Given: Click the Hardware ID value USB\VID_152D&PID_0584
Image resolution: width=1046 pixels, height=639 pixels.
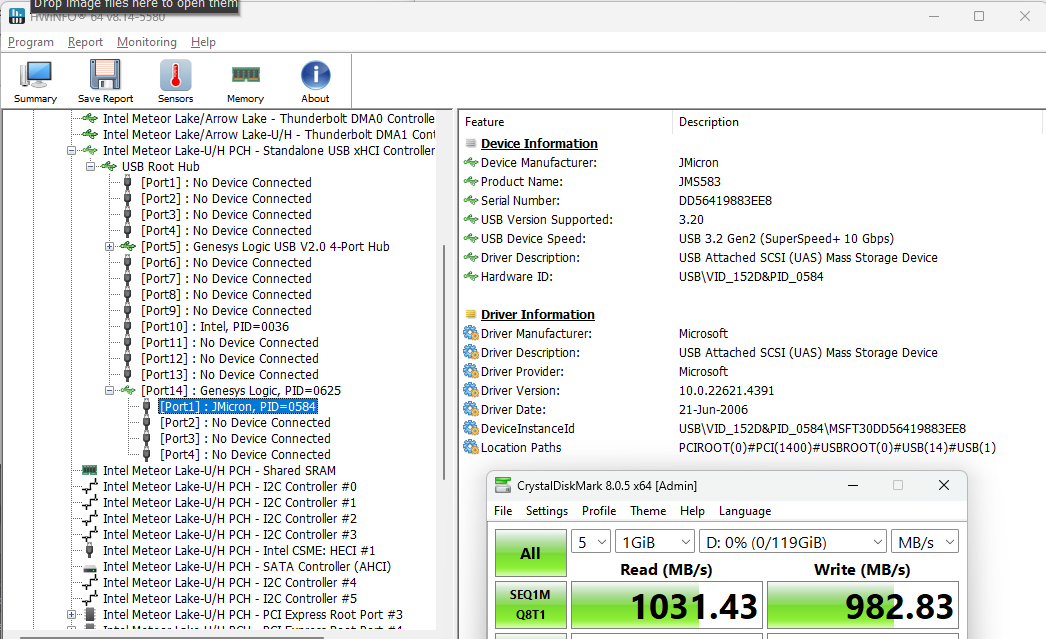Looking at the screenshot, I should [x=751, y=276].
